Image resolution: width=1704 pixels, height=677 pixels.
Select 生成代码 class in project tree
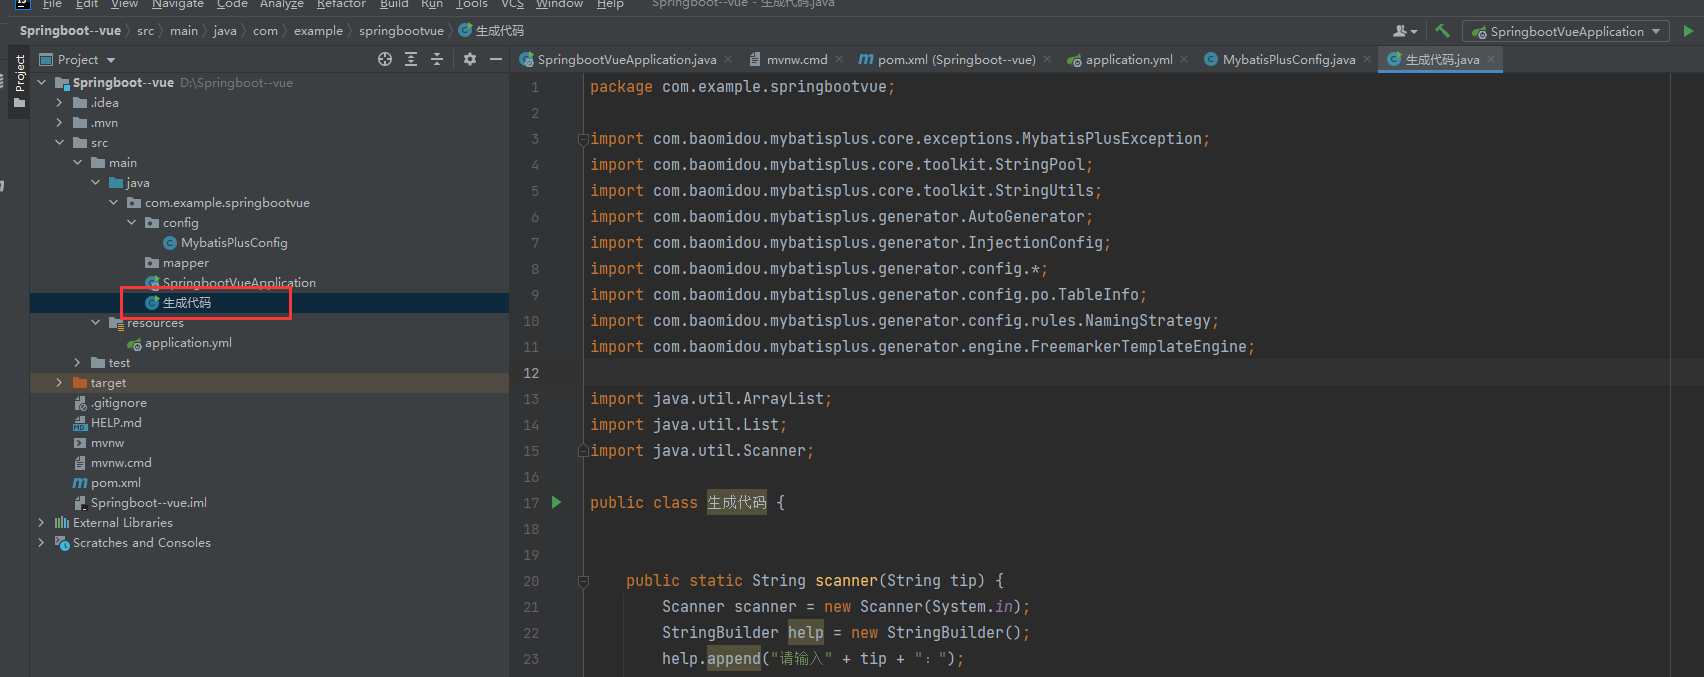pyautogui.click(x=187, y=303)
